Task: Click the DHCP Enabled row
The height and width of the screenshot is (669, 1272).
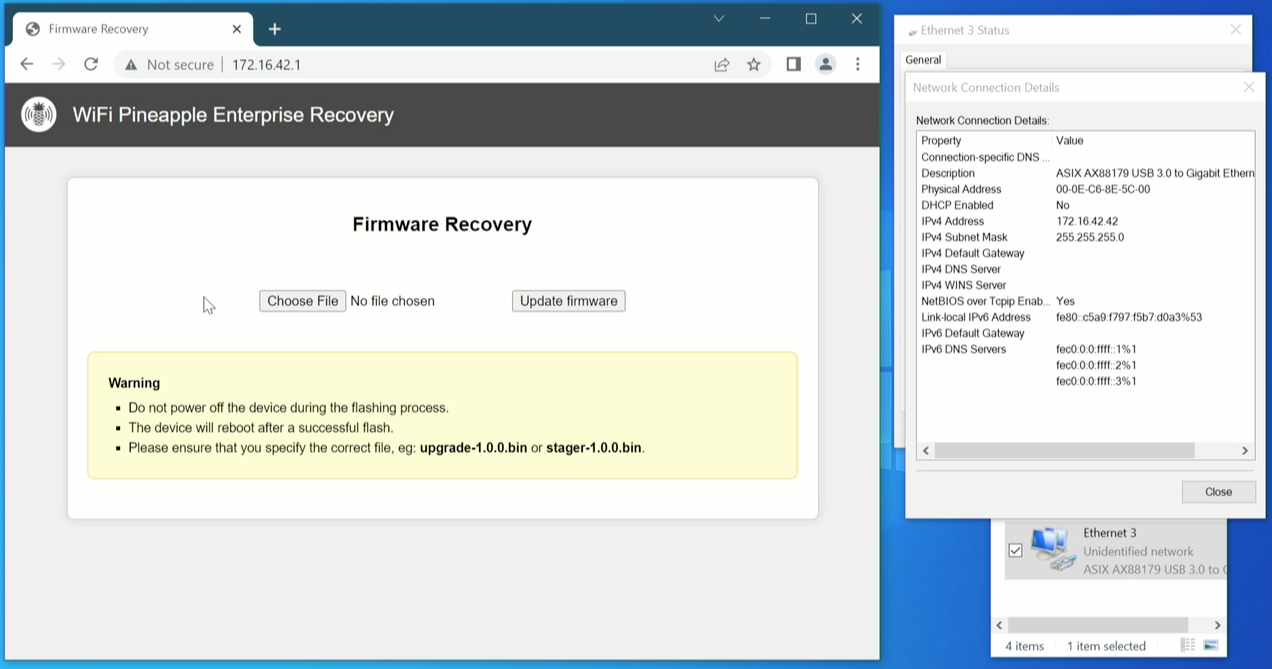Action: 1085,205
